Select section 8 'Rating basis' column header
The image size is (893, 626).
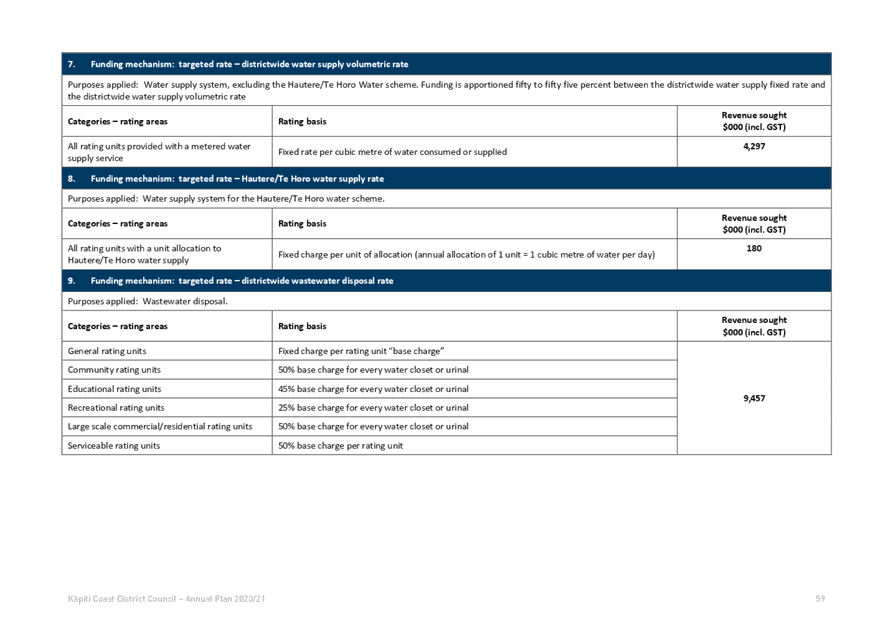[x=474, y=223]
